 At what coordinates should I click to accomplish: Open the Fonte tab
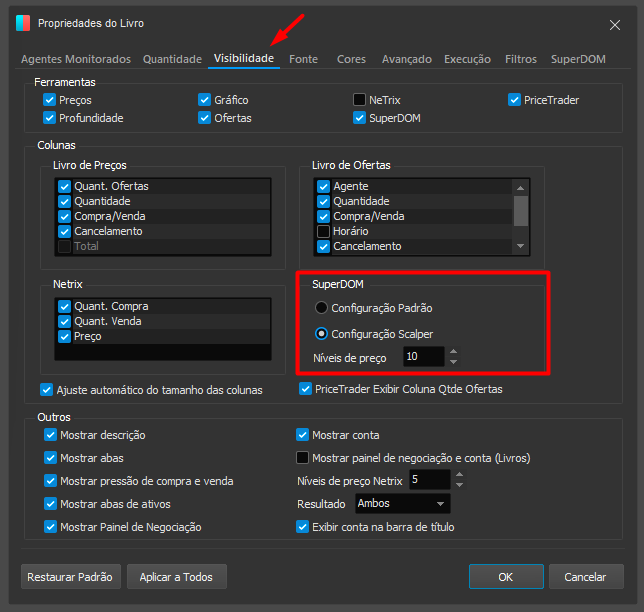point(304,59)
